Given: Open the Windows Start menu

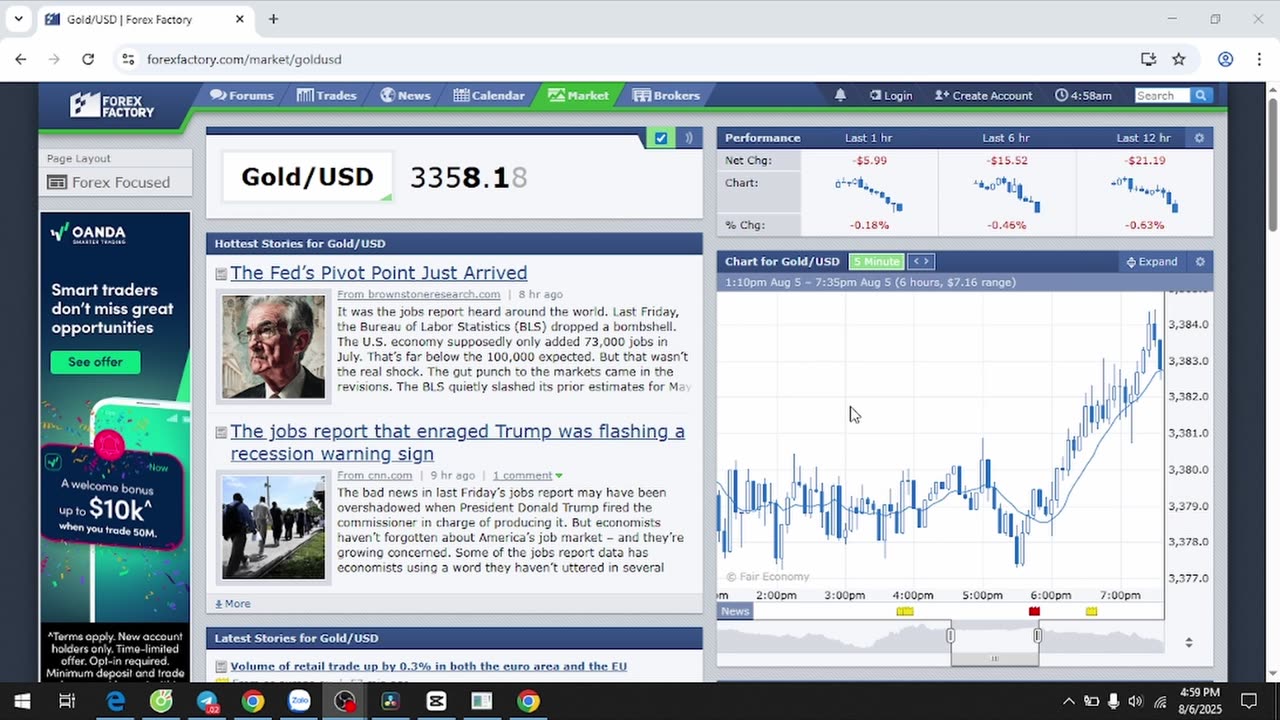Looking at the screenshot, I should point(22,701).
